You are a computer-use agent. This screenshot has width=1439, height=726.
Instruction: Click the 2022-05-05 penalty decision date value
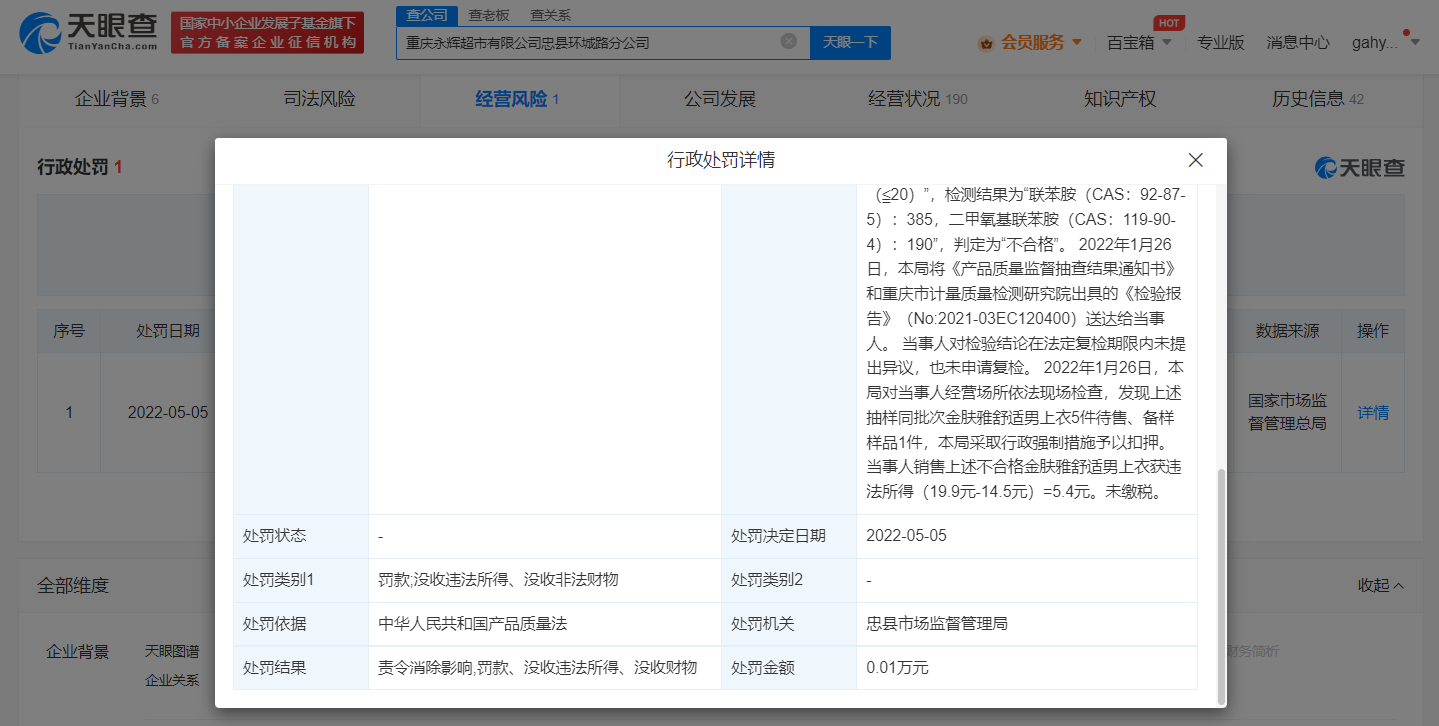point(906,536)
